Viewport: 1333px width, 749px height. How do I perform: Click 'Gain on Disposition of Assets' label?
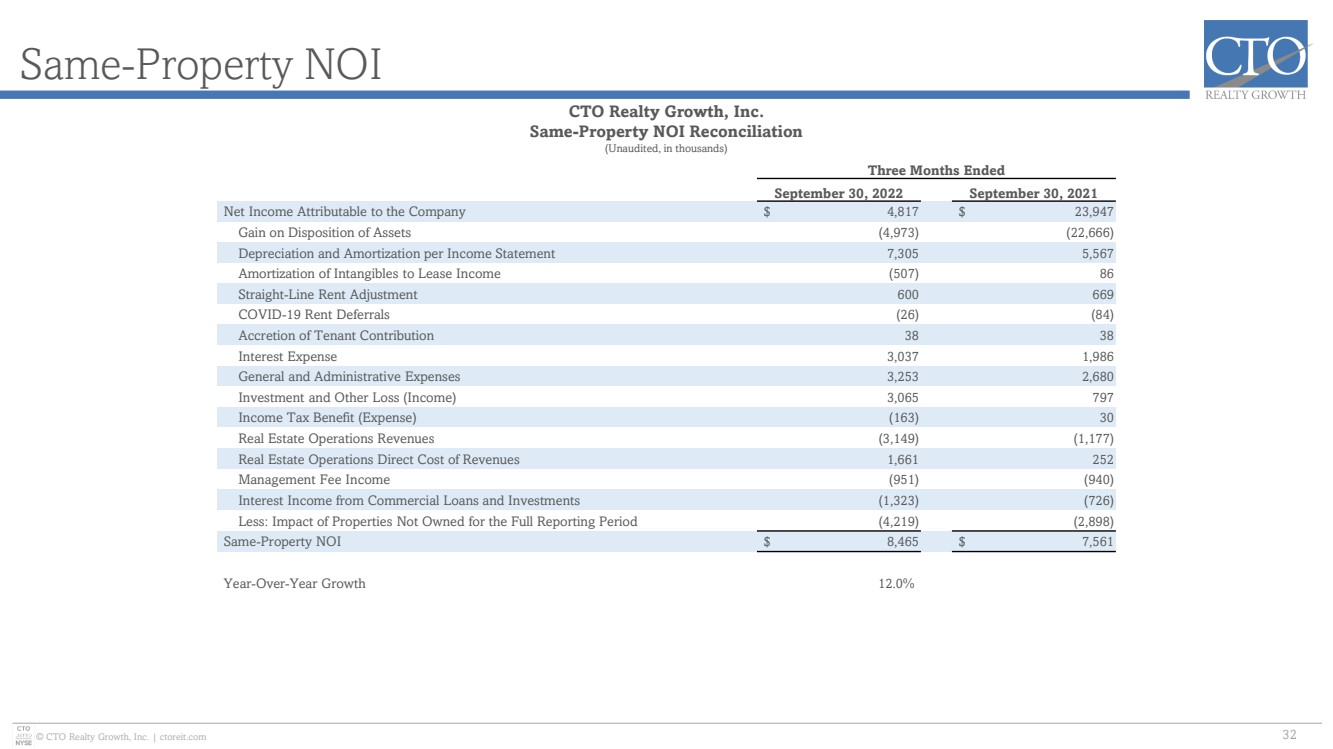tap(324, 232)
